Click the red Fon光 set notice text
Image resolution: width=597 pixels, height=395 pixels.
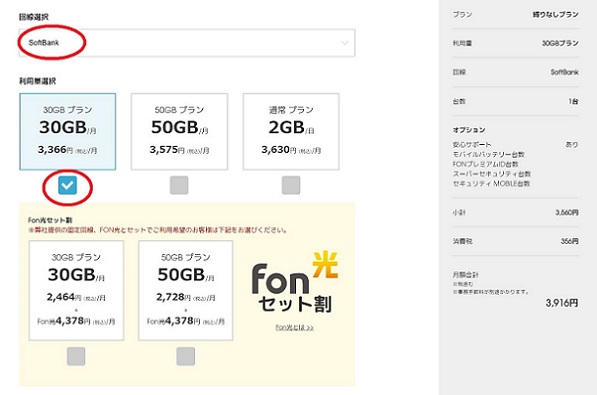(x=158, y=230)
